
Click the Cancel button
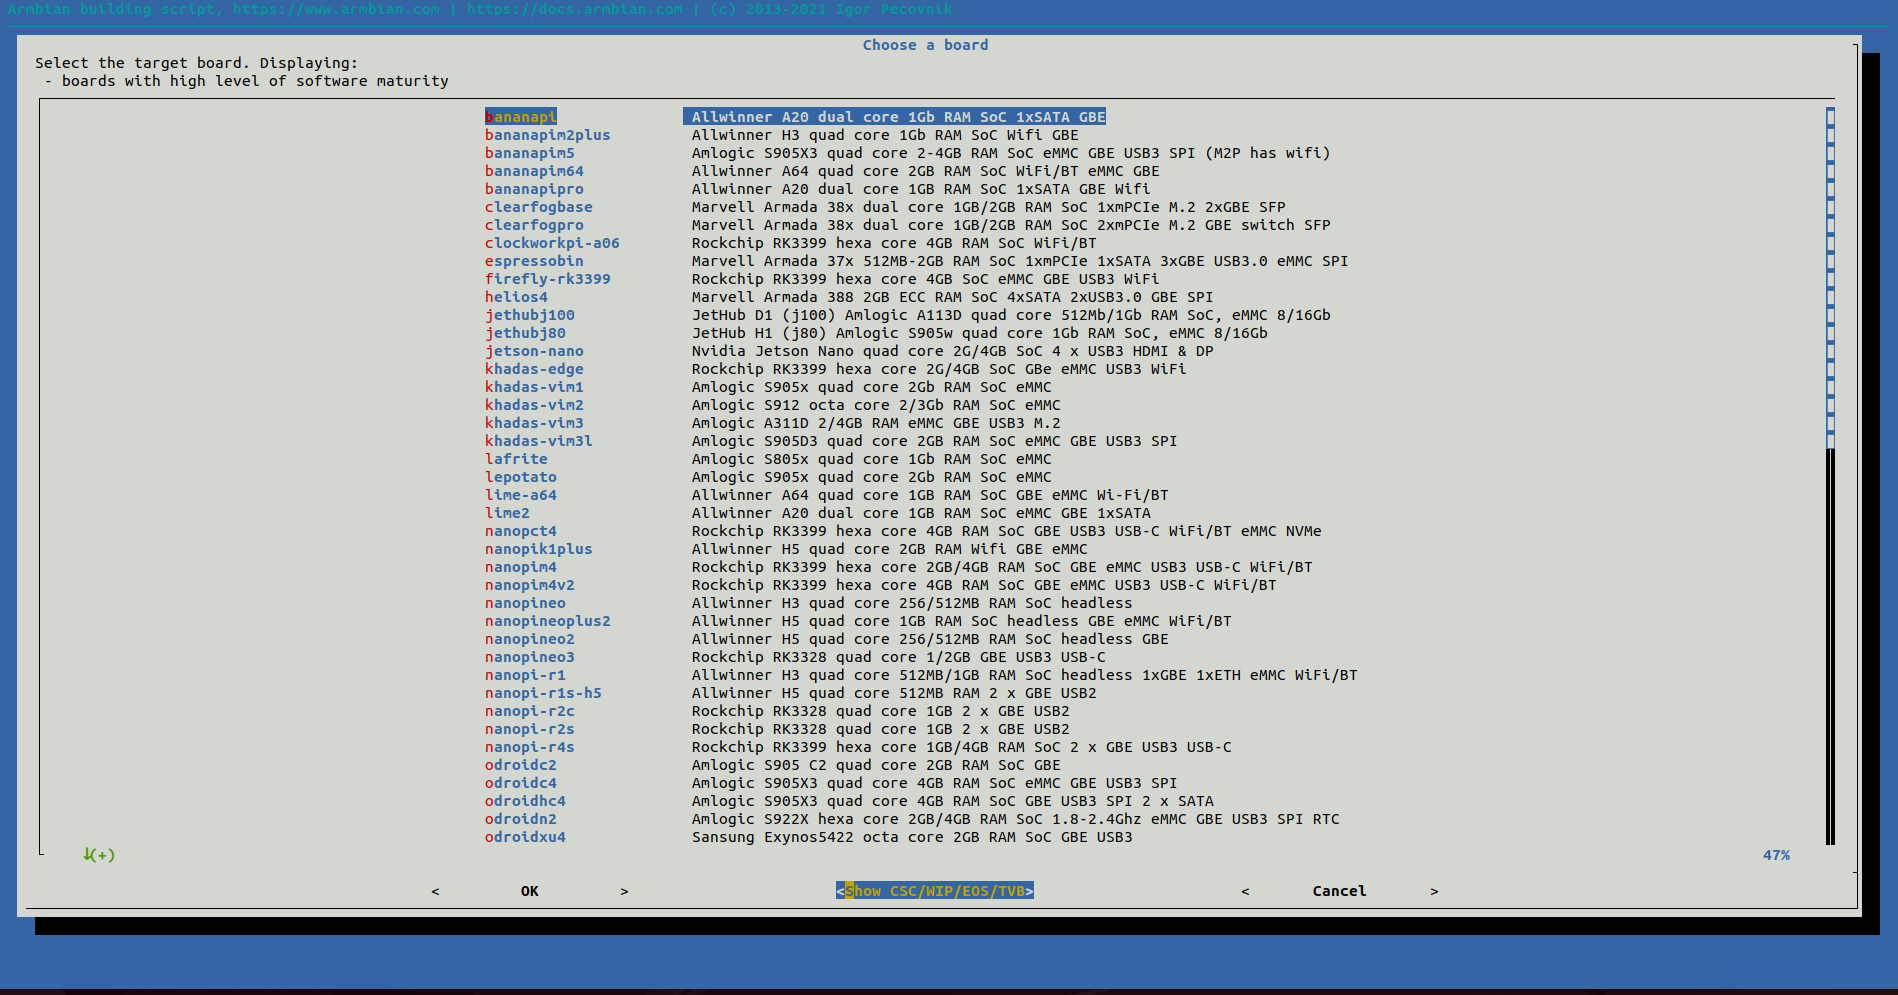pos(1338,891)
